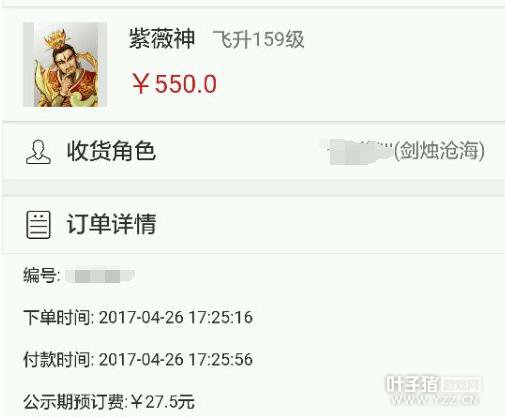Click the 飞升159级 level label
This screenshot has height=417, width=505.
tap(258, 40)
